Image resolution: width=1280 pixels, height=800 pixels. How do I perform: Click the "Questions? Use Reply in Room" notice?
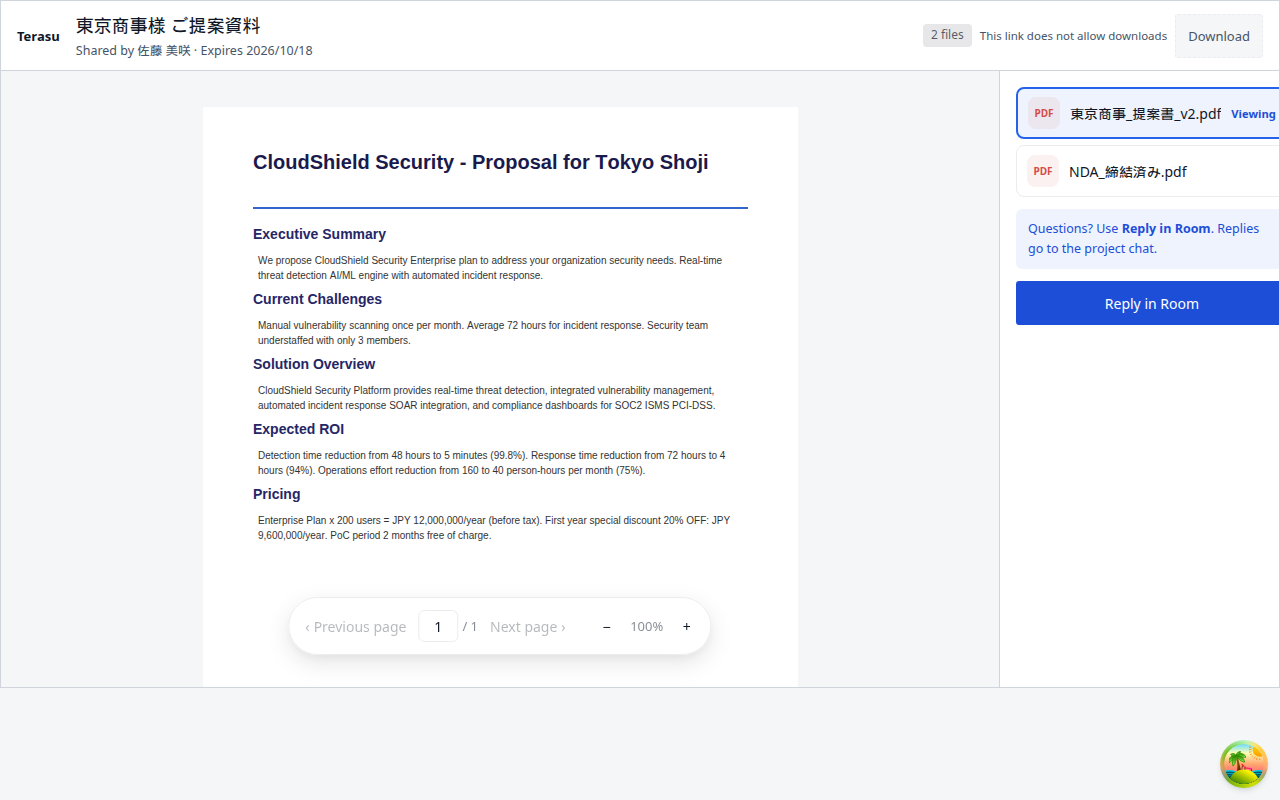click(x=1148, y=239)
